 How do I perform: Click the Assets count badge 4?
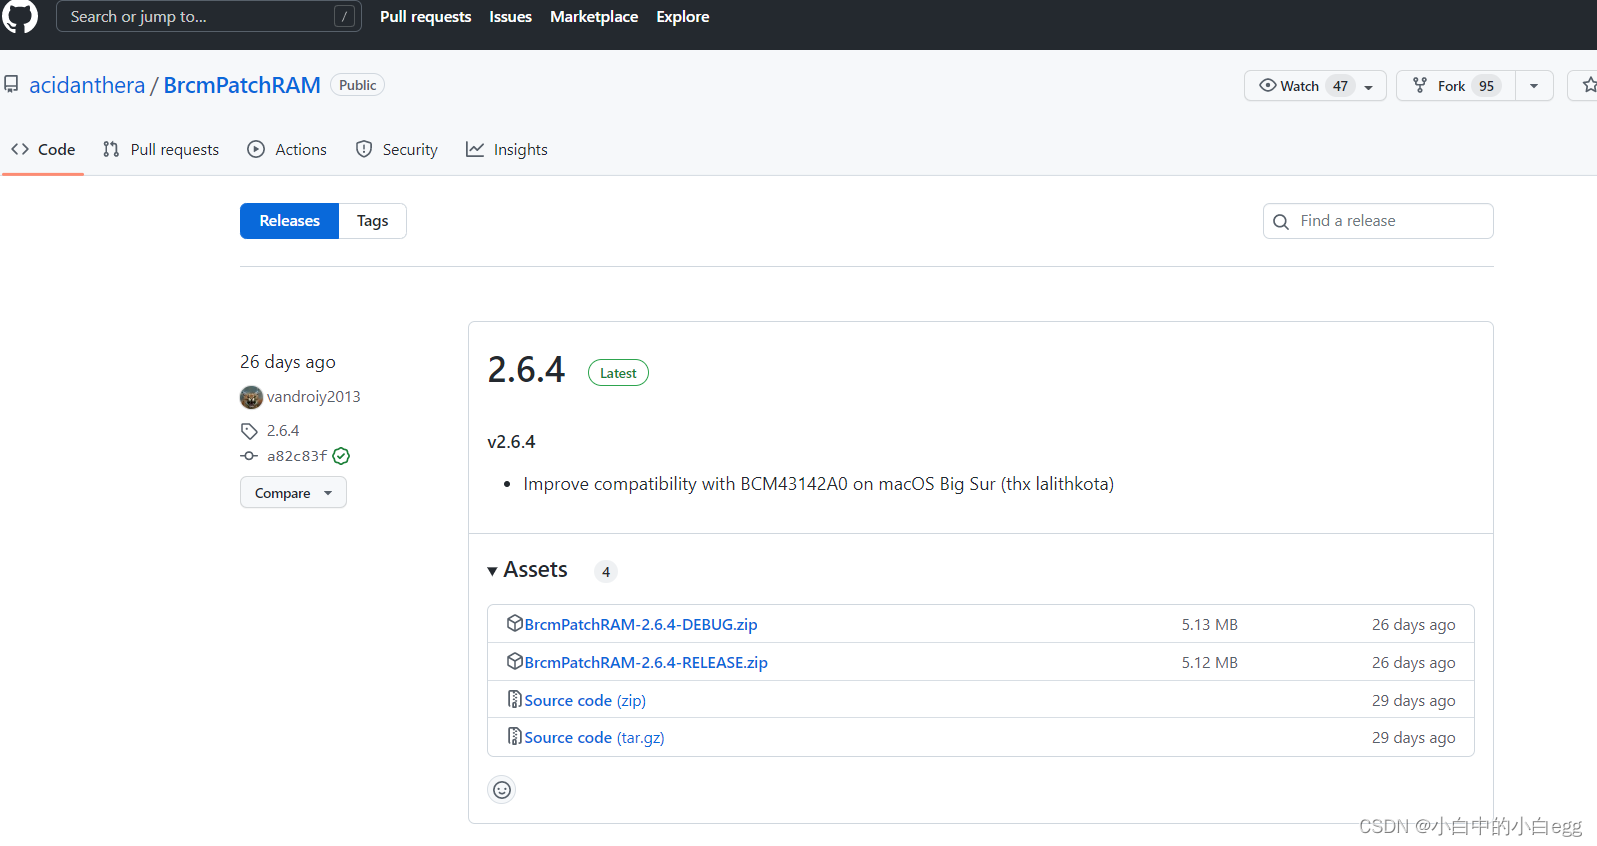[x=606, y=572]
